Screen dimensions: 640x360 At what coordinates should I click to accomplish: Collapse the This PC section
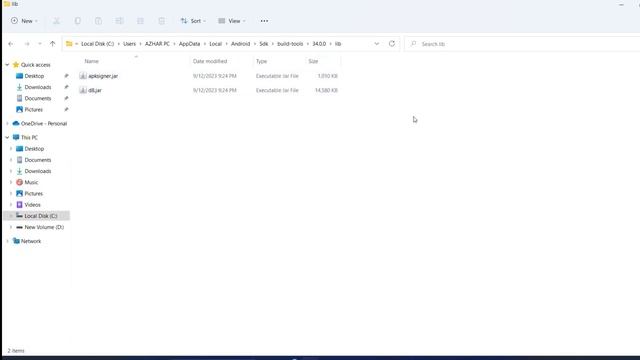pyautogui.click(x=7, y=138)
